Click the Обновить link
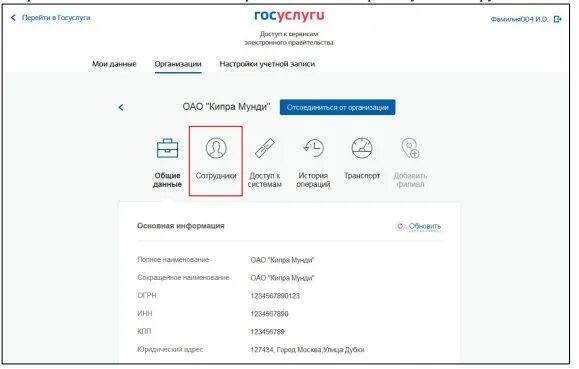Image resolution: width=579 pixels, height=369 pixels. click(x=425, y=226)
